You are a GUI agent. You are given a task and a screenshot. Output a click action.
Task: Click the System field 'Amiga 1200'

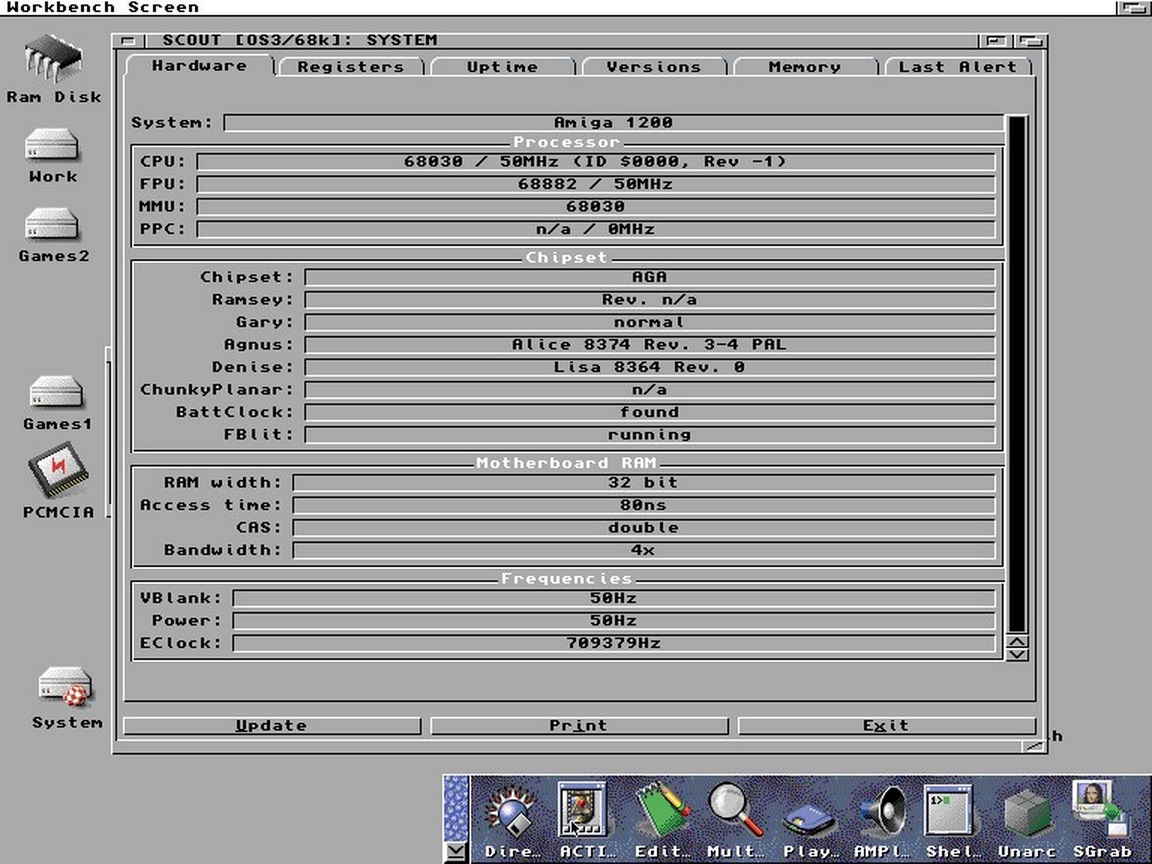(x=613, y=122)
